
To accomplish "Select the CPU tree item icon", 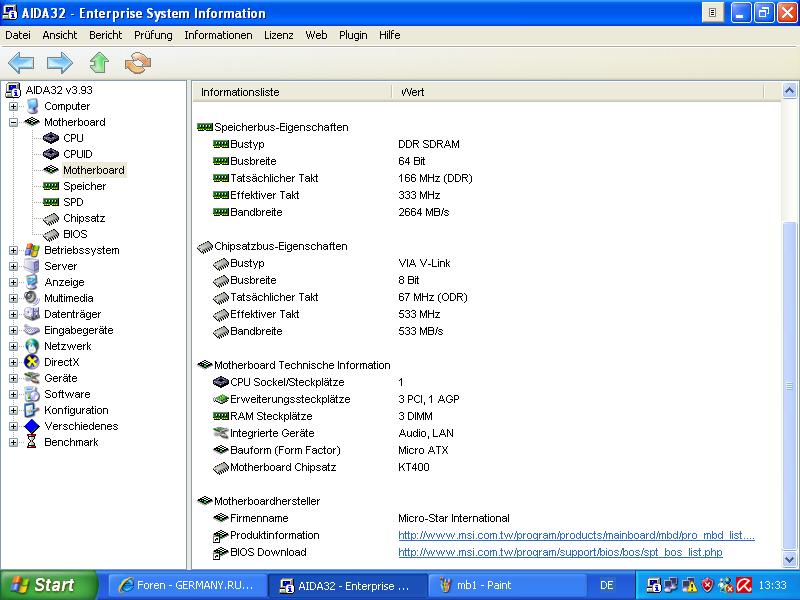I will tap(51, 138).
